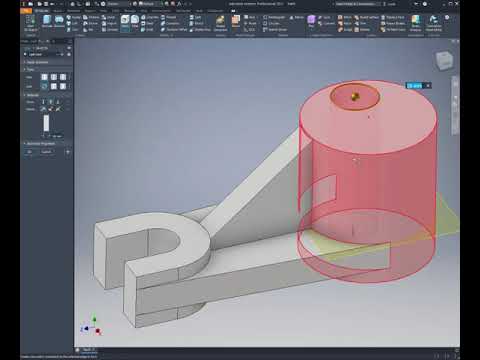Open the appearance dropdown in title bar
This screenshot has width=480, height=360.
tap(149, 4)
